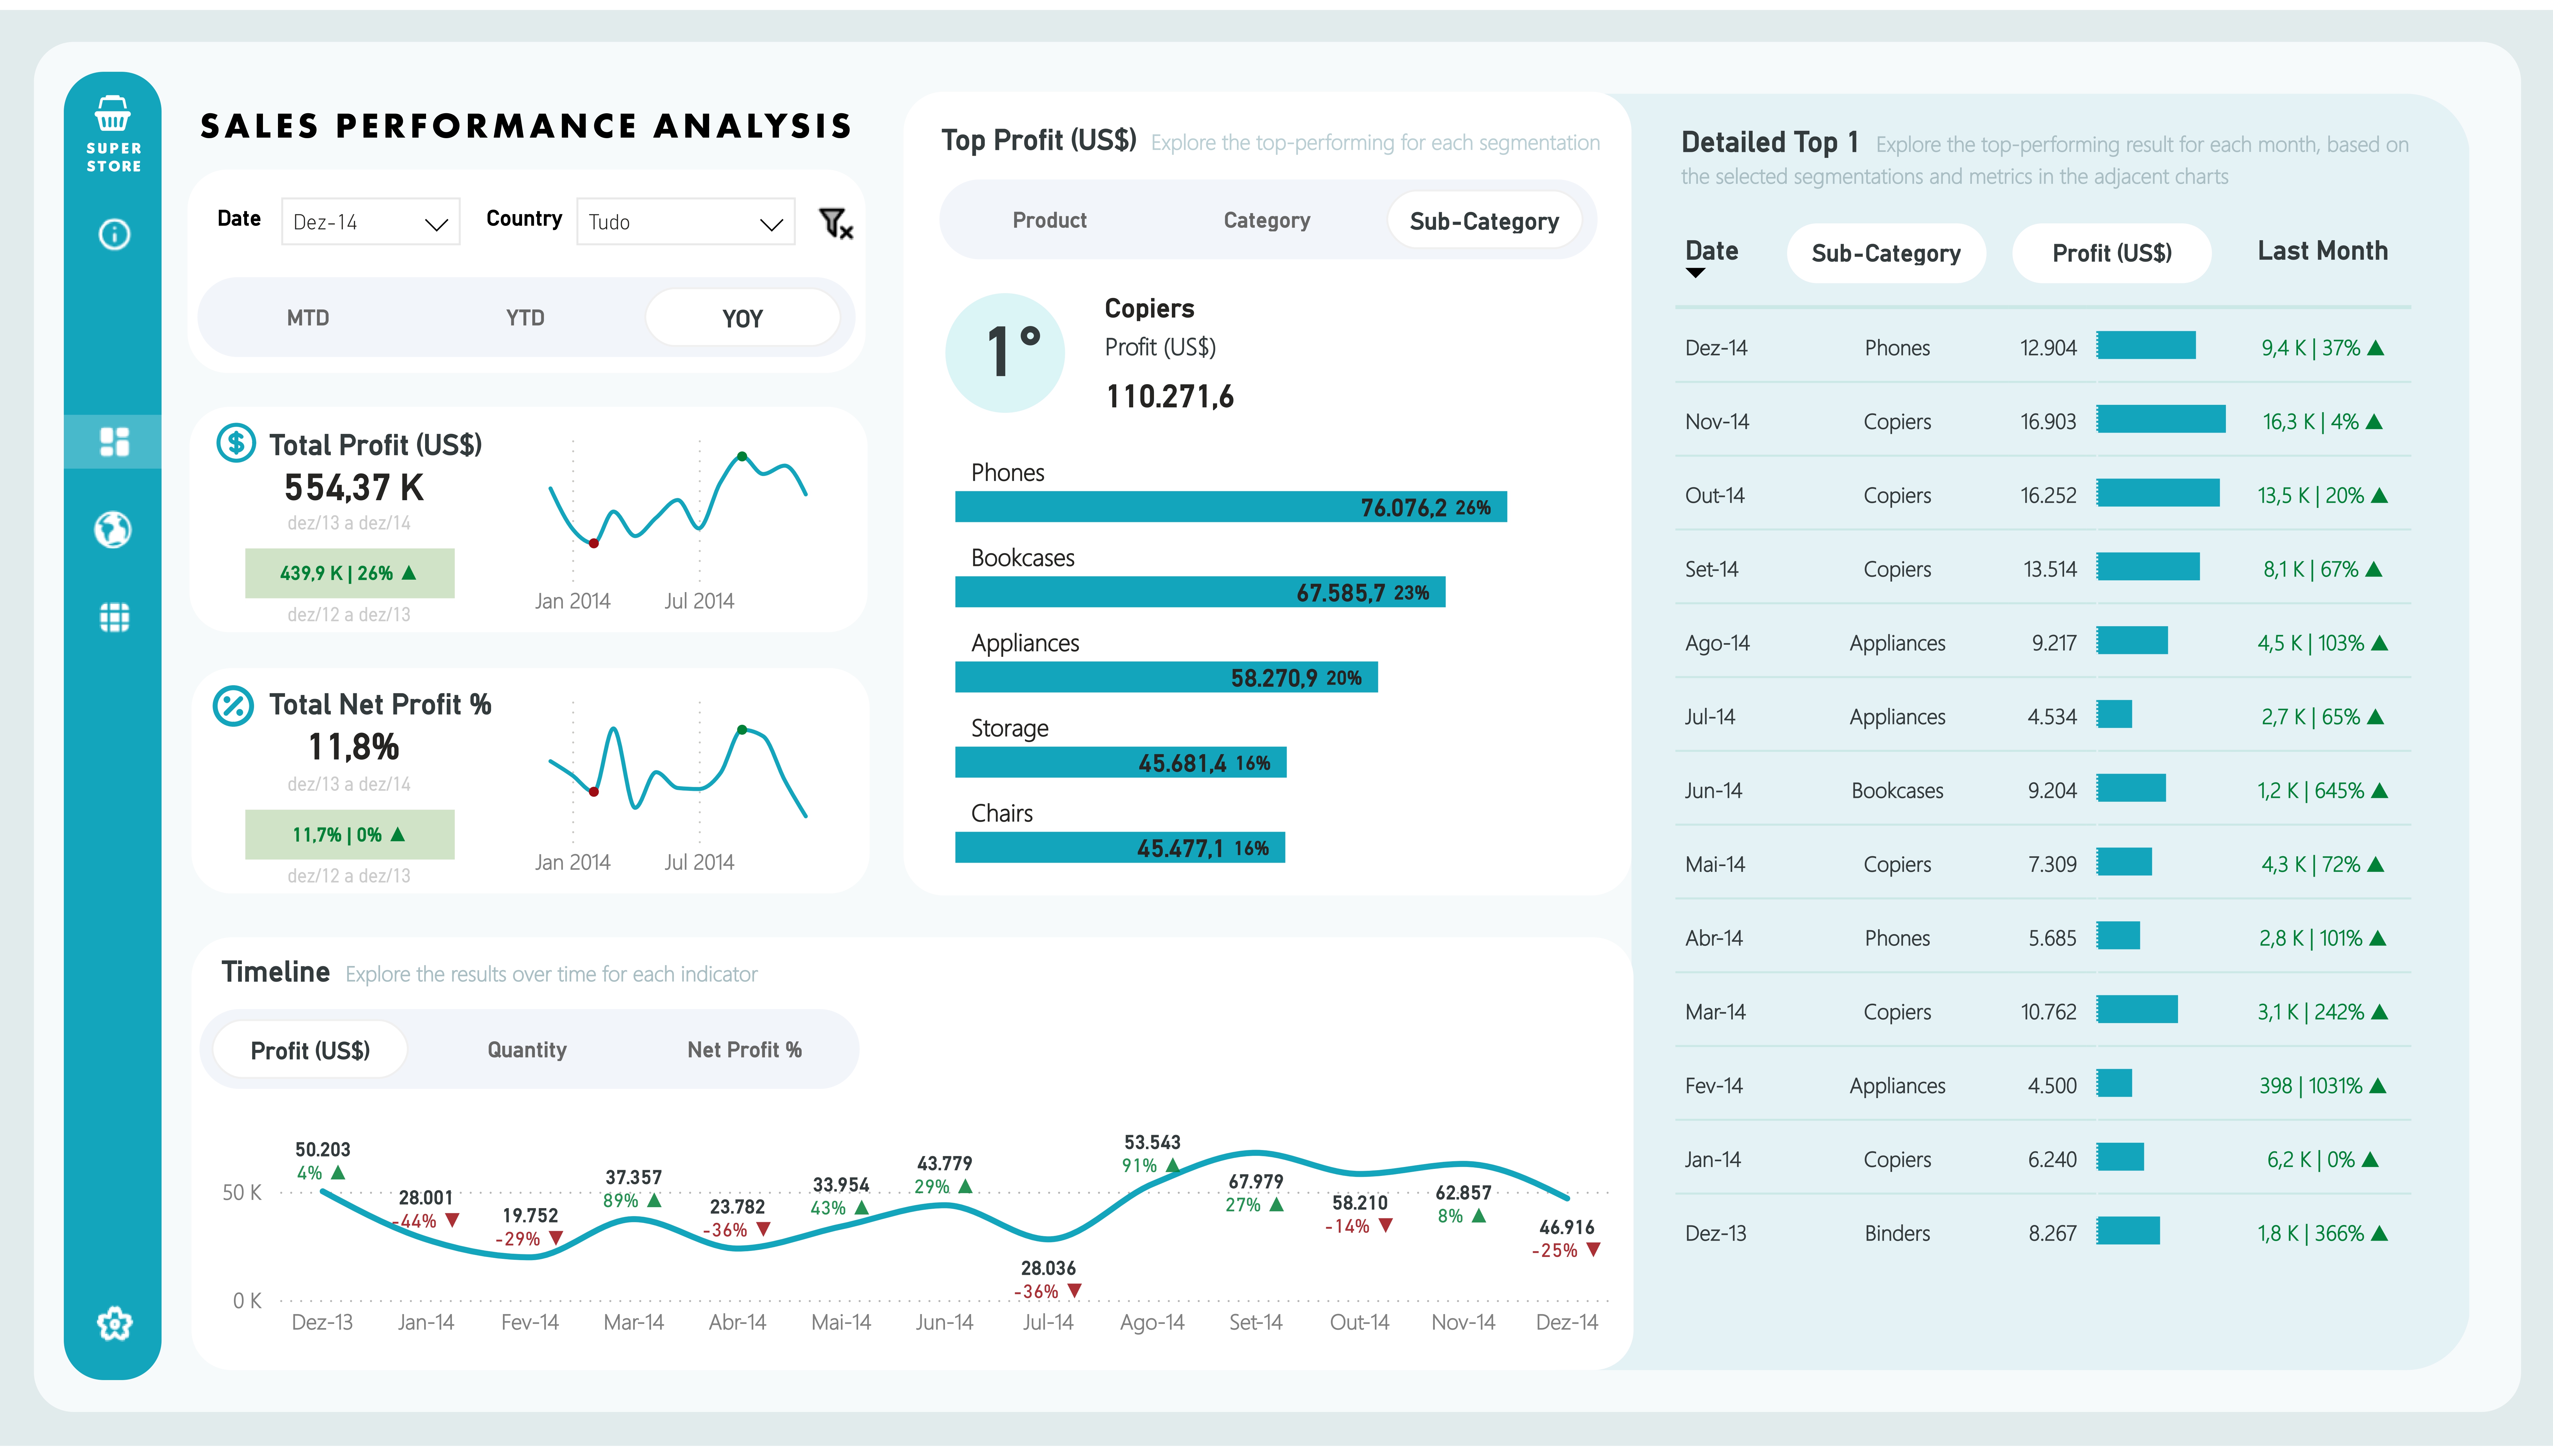2553x1456 pixels.
Task: Show Quantity on the Timeline
Action: [527, 1050]
